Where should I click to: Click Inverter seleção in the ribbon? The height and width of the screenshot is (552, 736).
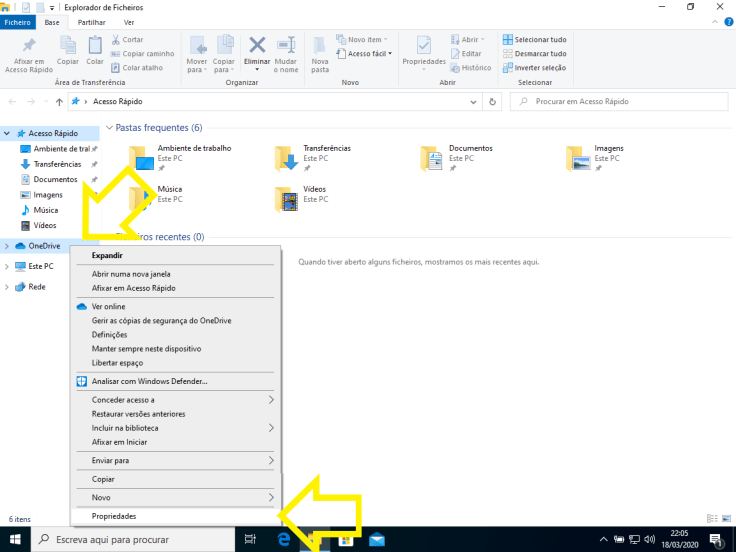534,67
